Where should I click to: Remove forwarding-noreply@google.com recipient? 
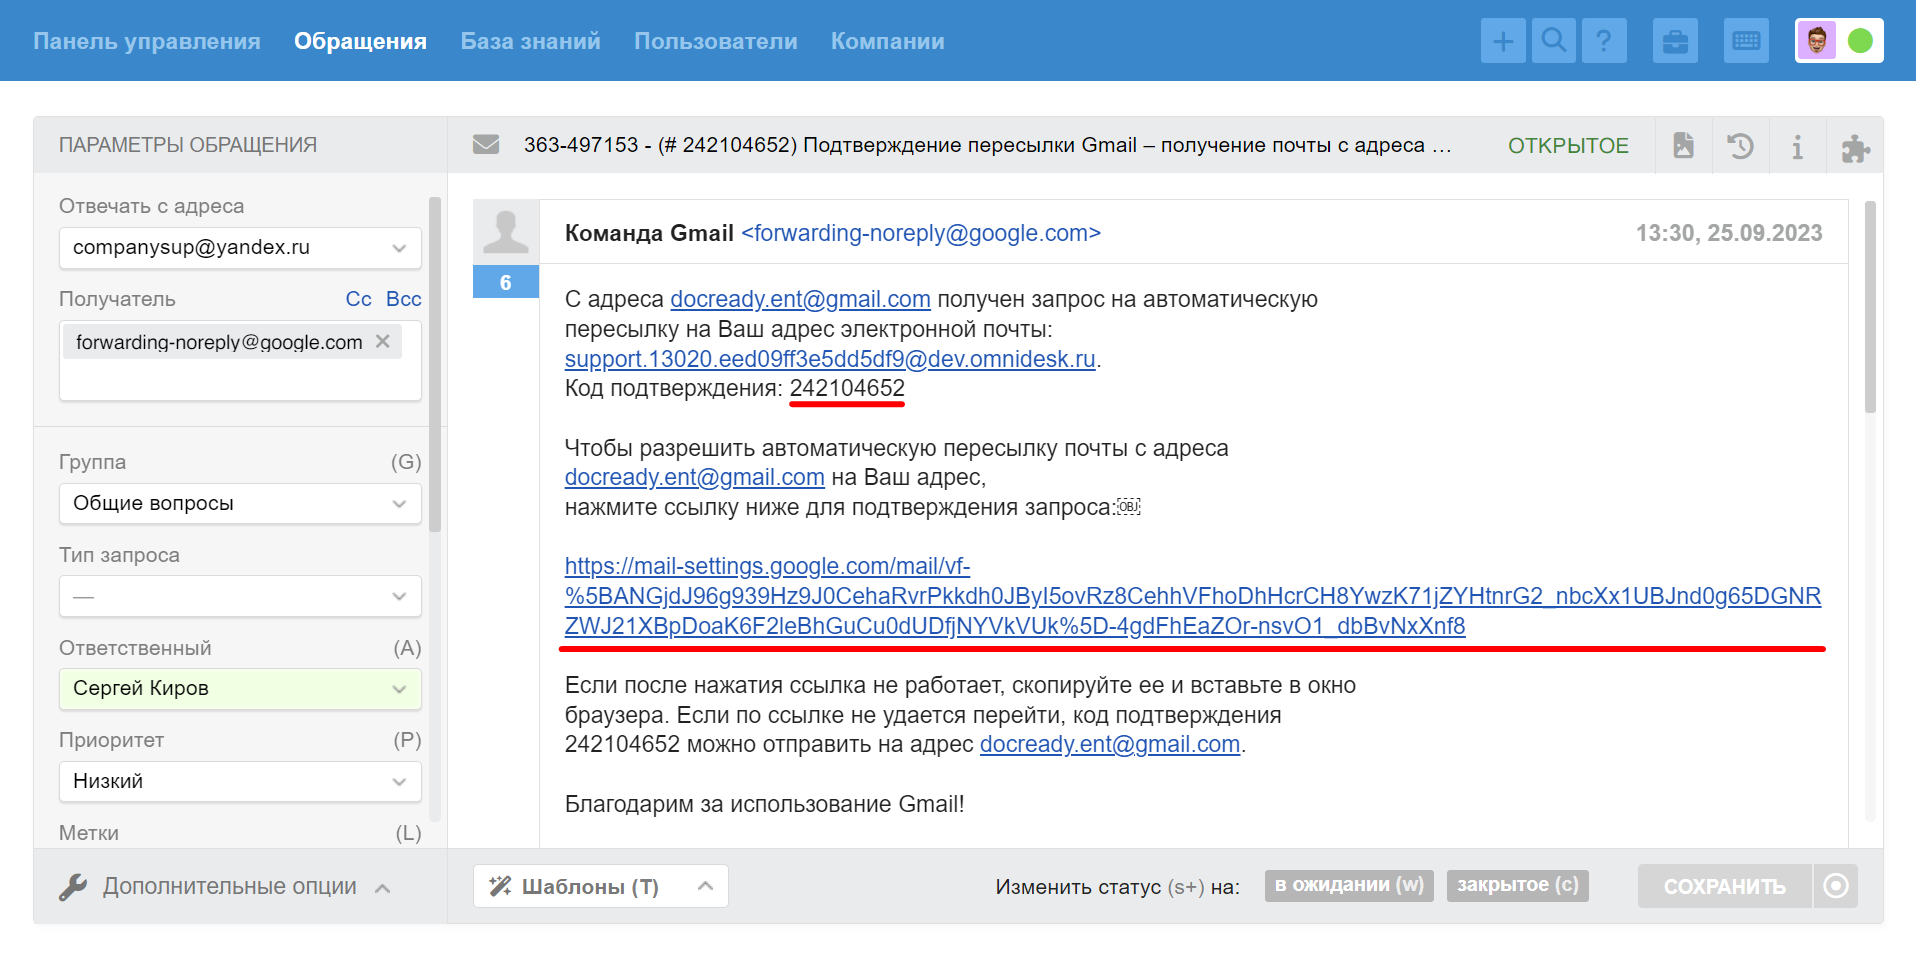383,342
